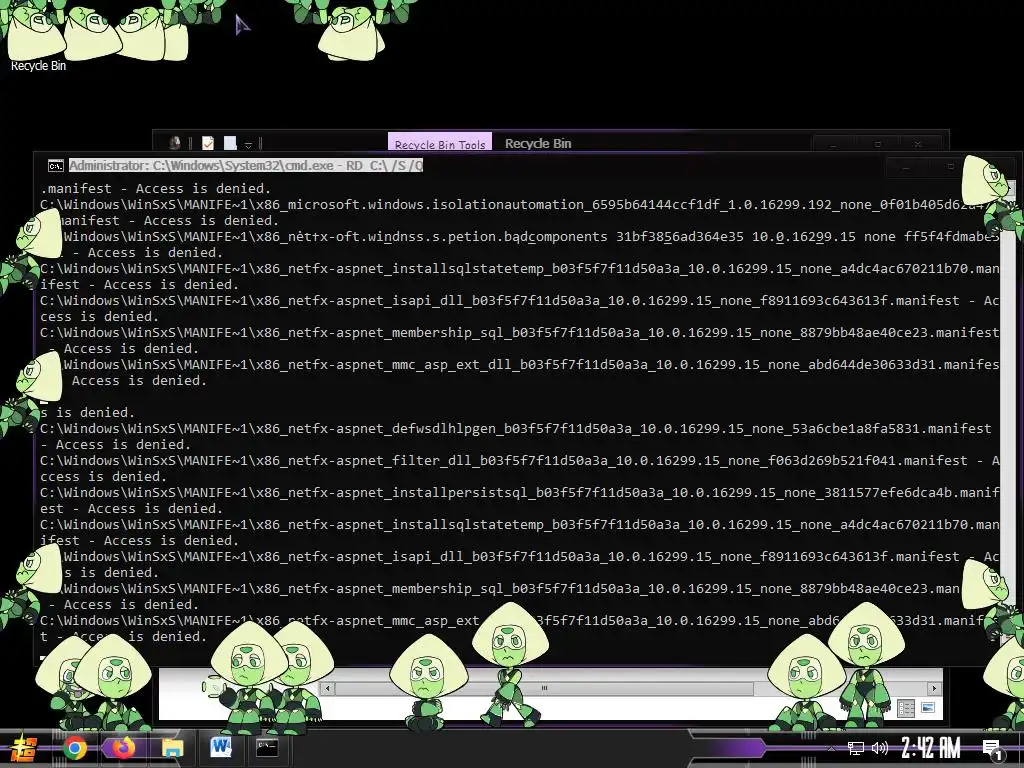Image resolution: width=1024 pixels, height=768 pixels.
Task: Click right arrow of Recycle Bin horizontal scrollbar
Action: tap(934, 688)
